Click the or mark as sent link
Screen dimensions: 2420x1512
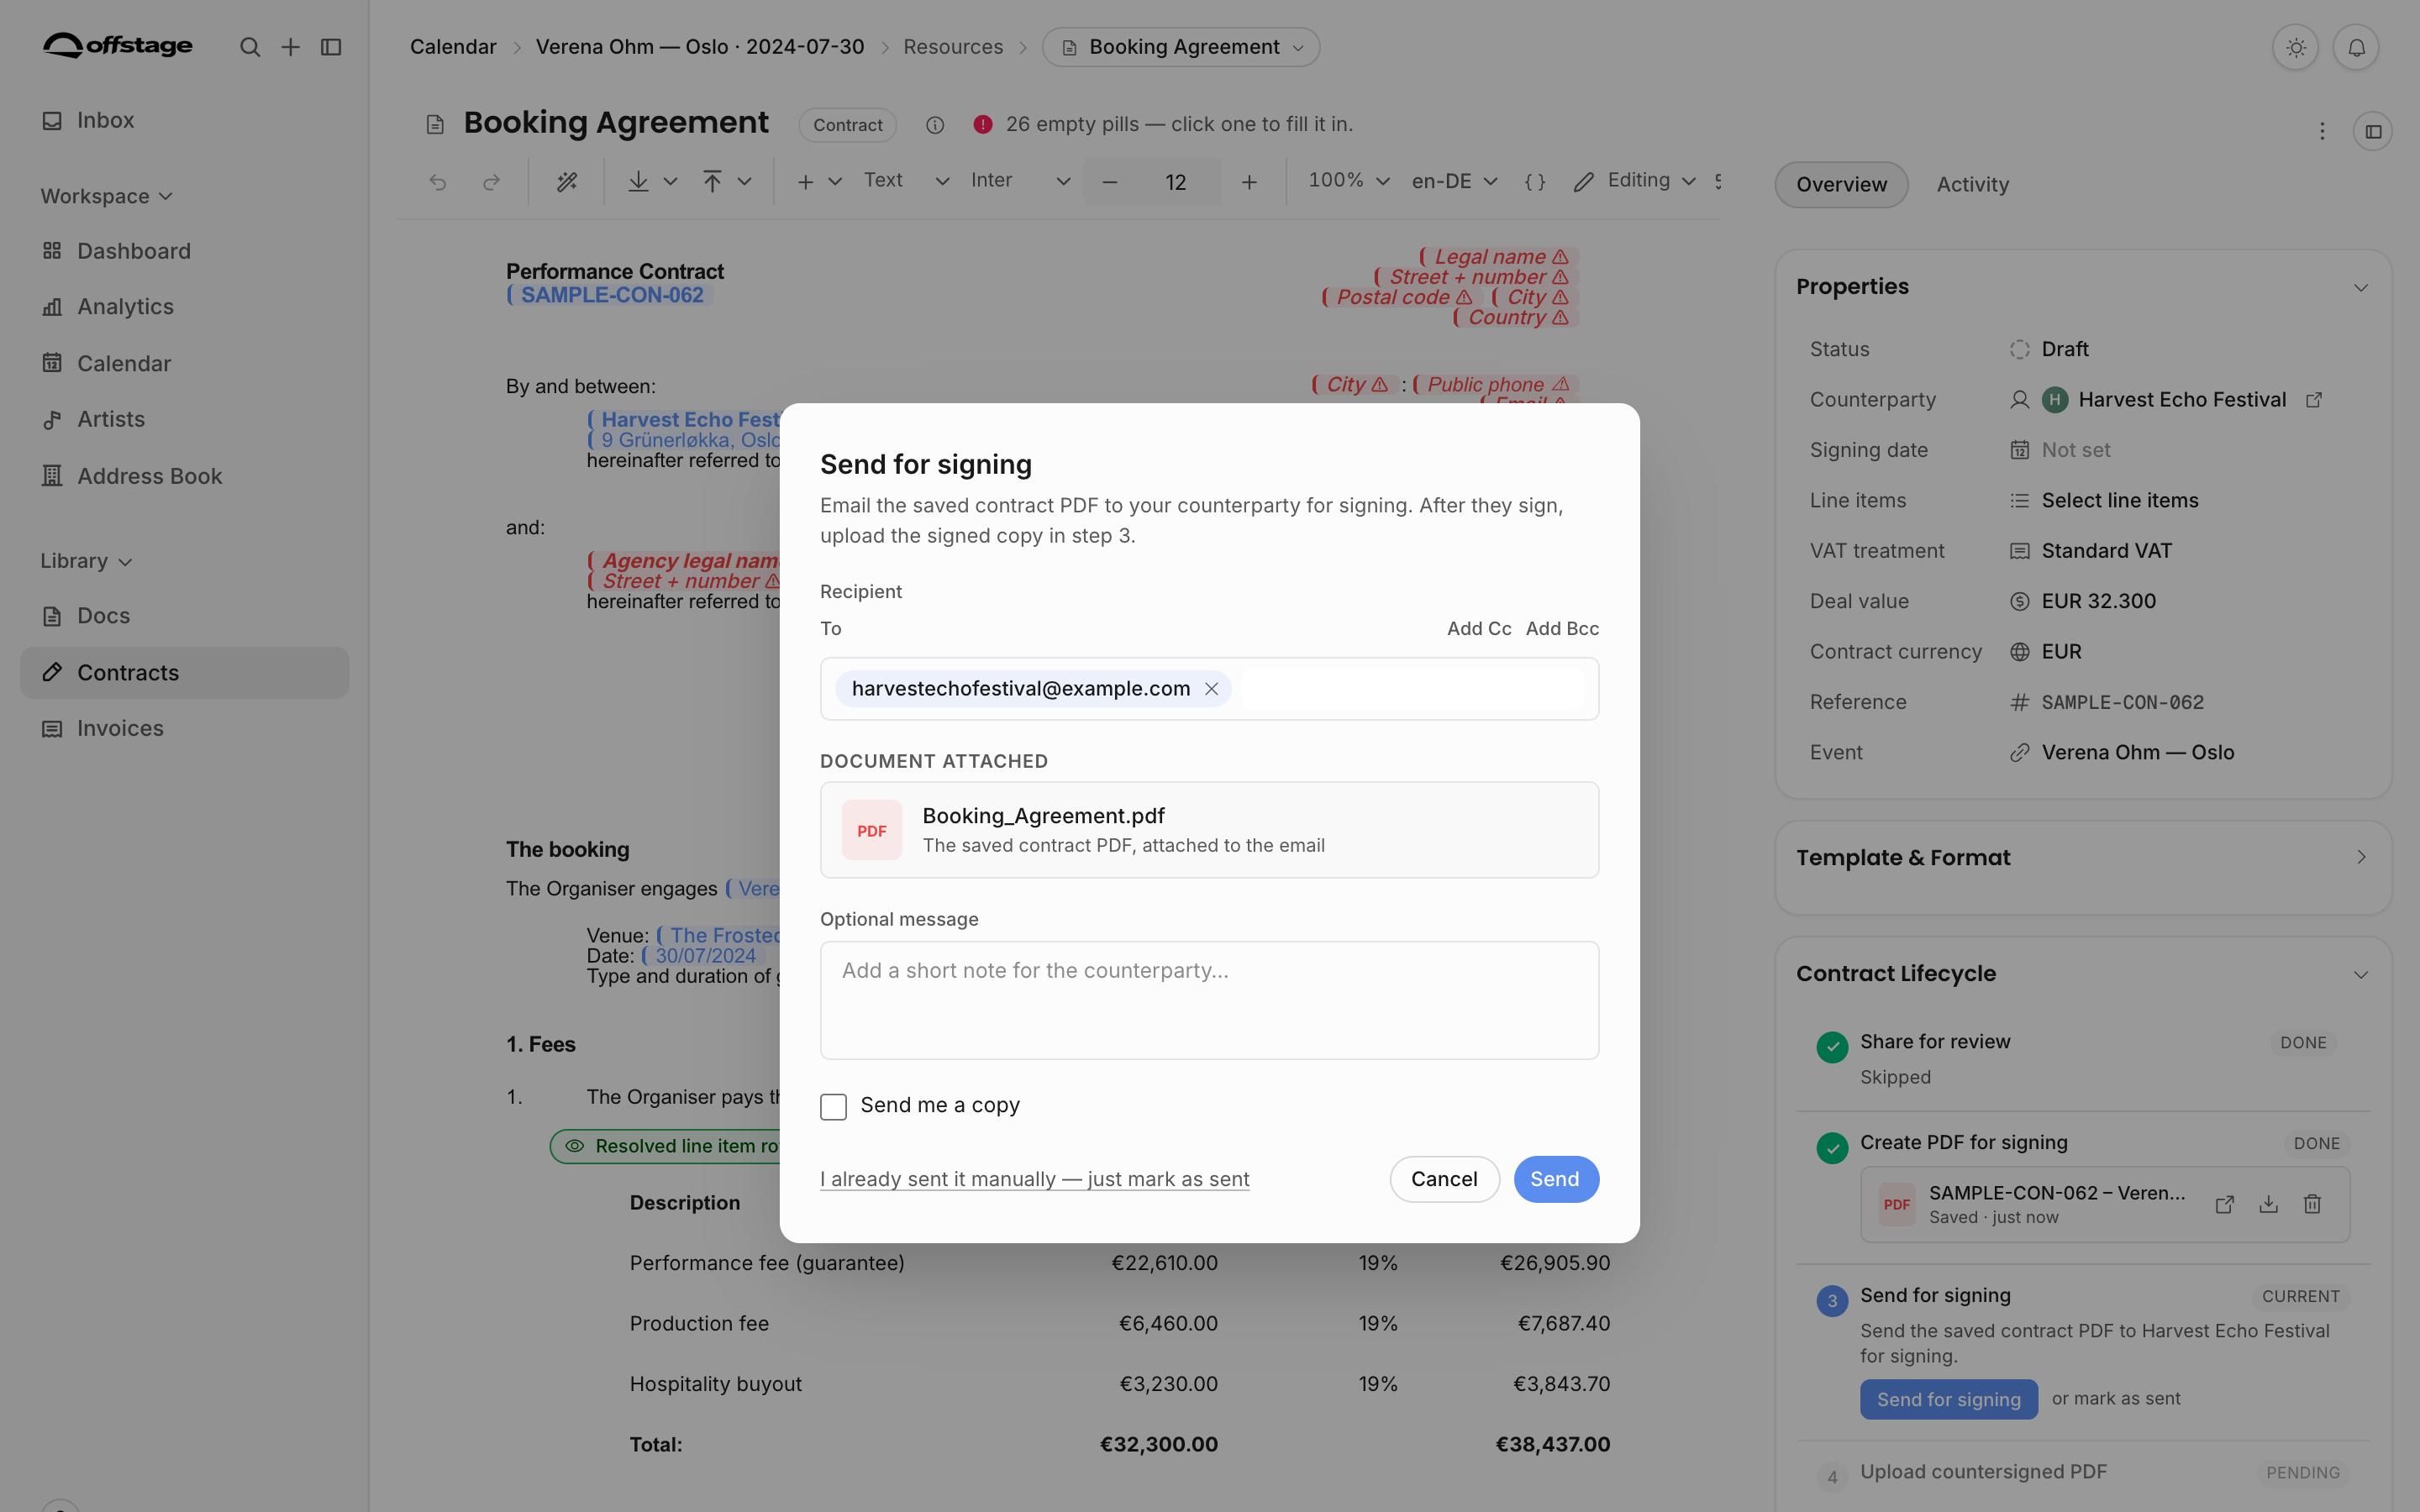pos(2116,1399)
